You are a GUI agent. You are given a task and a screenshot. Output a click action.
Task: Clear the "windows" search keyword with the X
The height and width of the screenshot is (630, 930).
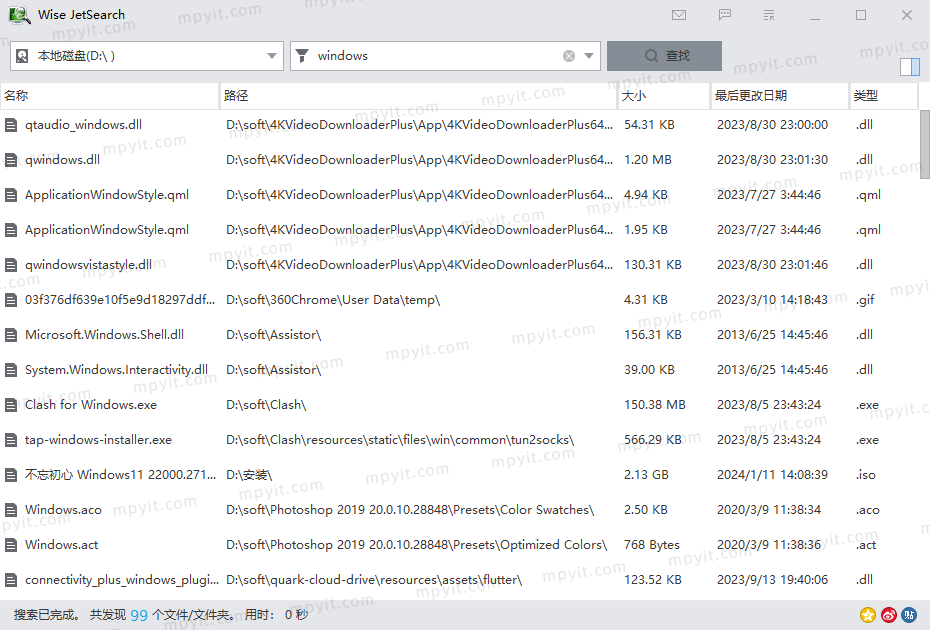pyautogui.click(x=569, y=56)
